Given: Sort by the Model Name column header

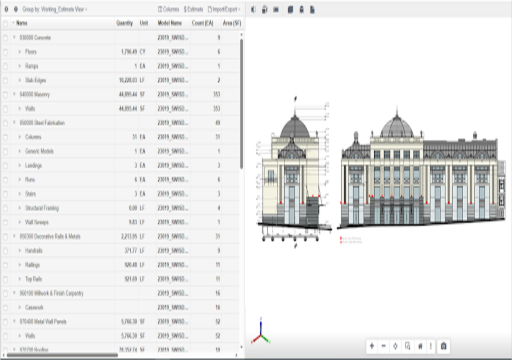Looking at the screenshot, I should click(x=170, y=23).
